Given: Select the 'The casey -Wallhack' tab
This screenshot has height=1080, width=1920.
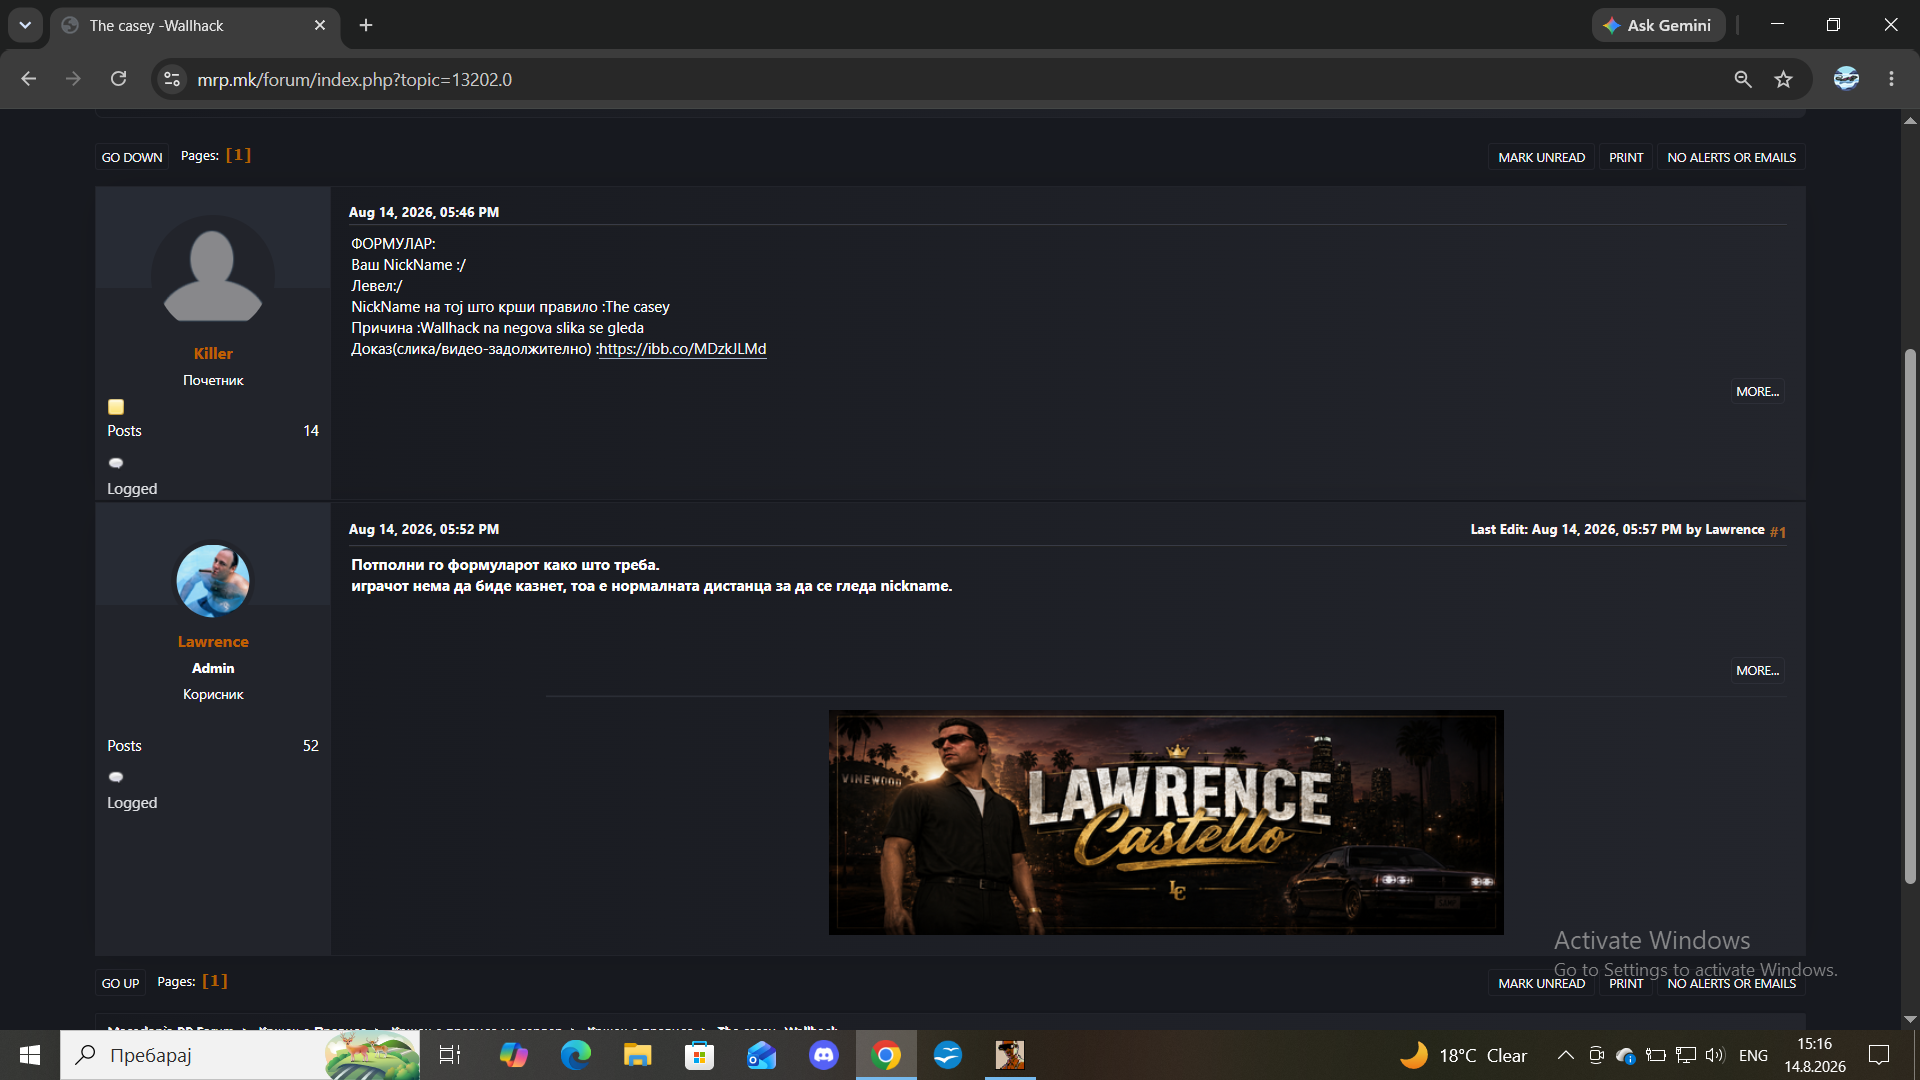Looking at the screenshot, I should coord(195,26).
